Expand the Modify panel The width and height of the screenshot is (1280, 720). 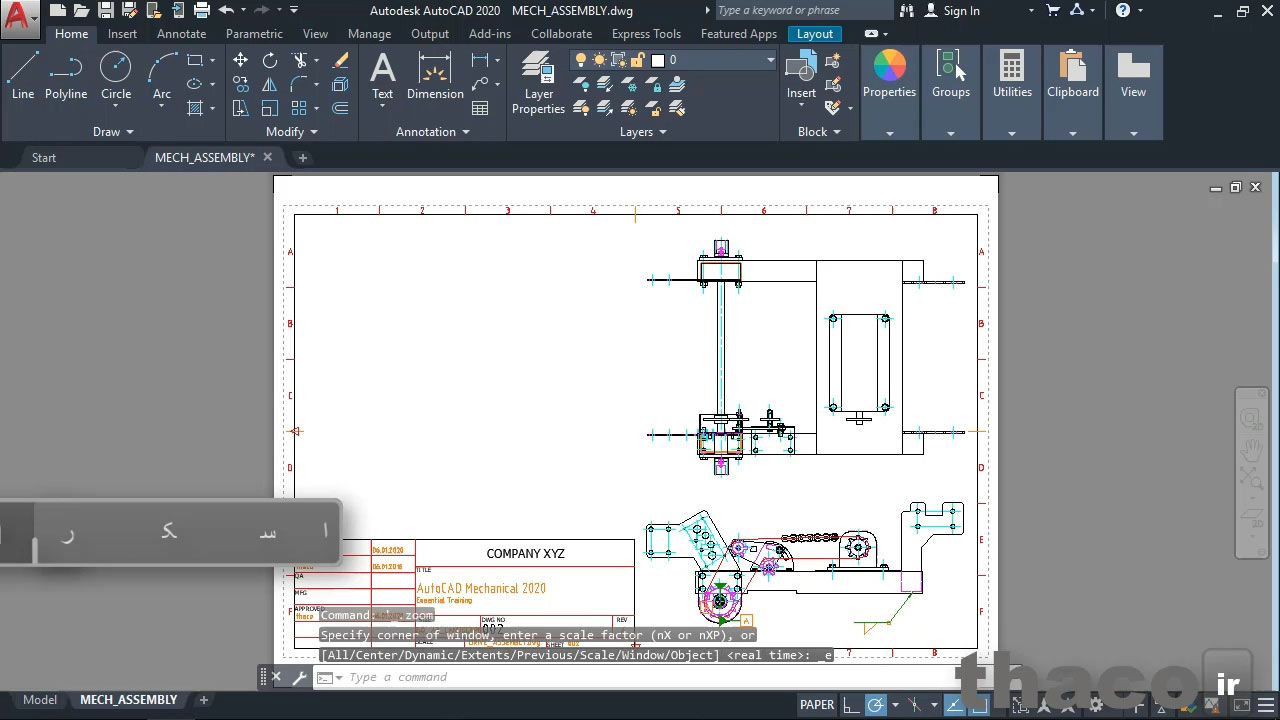(292, 132)
